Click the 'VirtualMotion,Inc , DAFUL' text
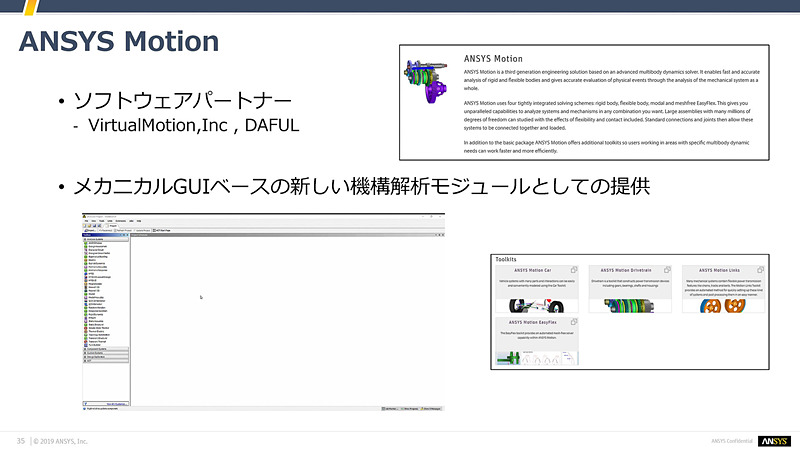Screen dimensions: 800x450 (193, 125)
